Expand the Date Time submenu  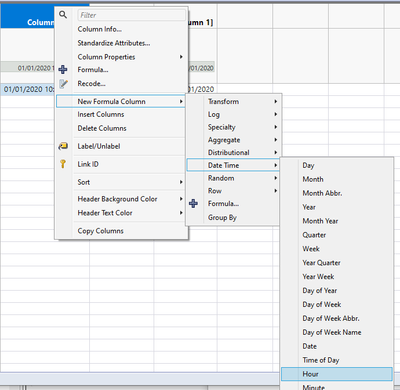click(x=233, y=165)
